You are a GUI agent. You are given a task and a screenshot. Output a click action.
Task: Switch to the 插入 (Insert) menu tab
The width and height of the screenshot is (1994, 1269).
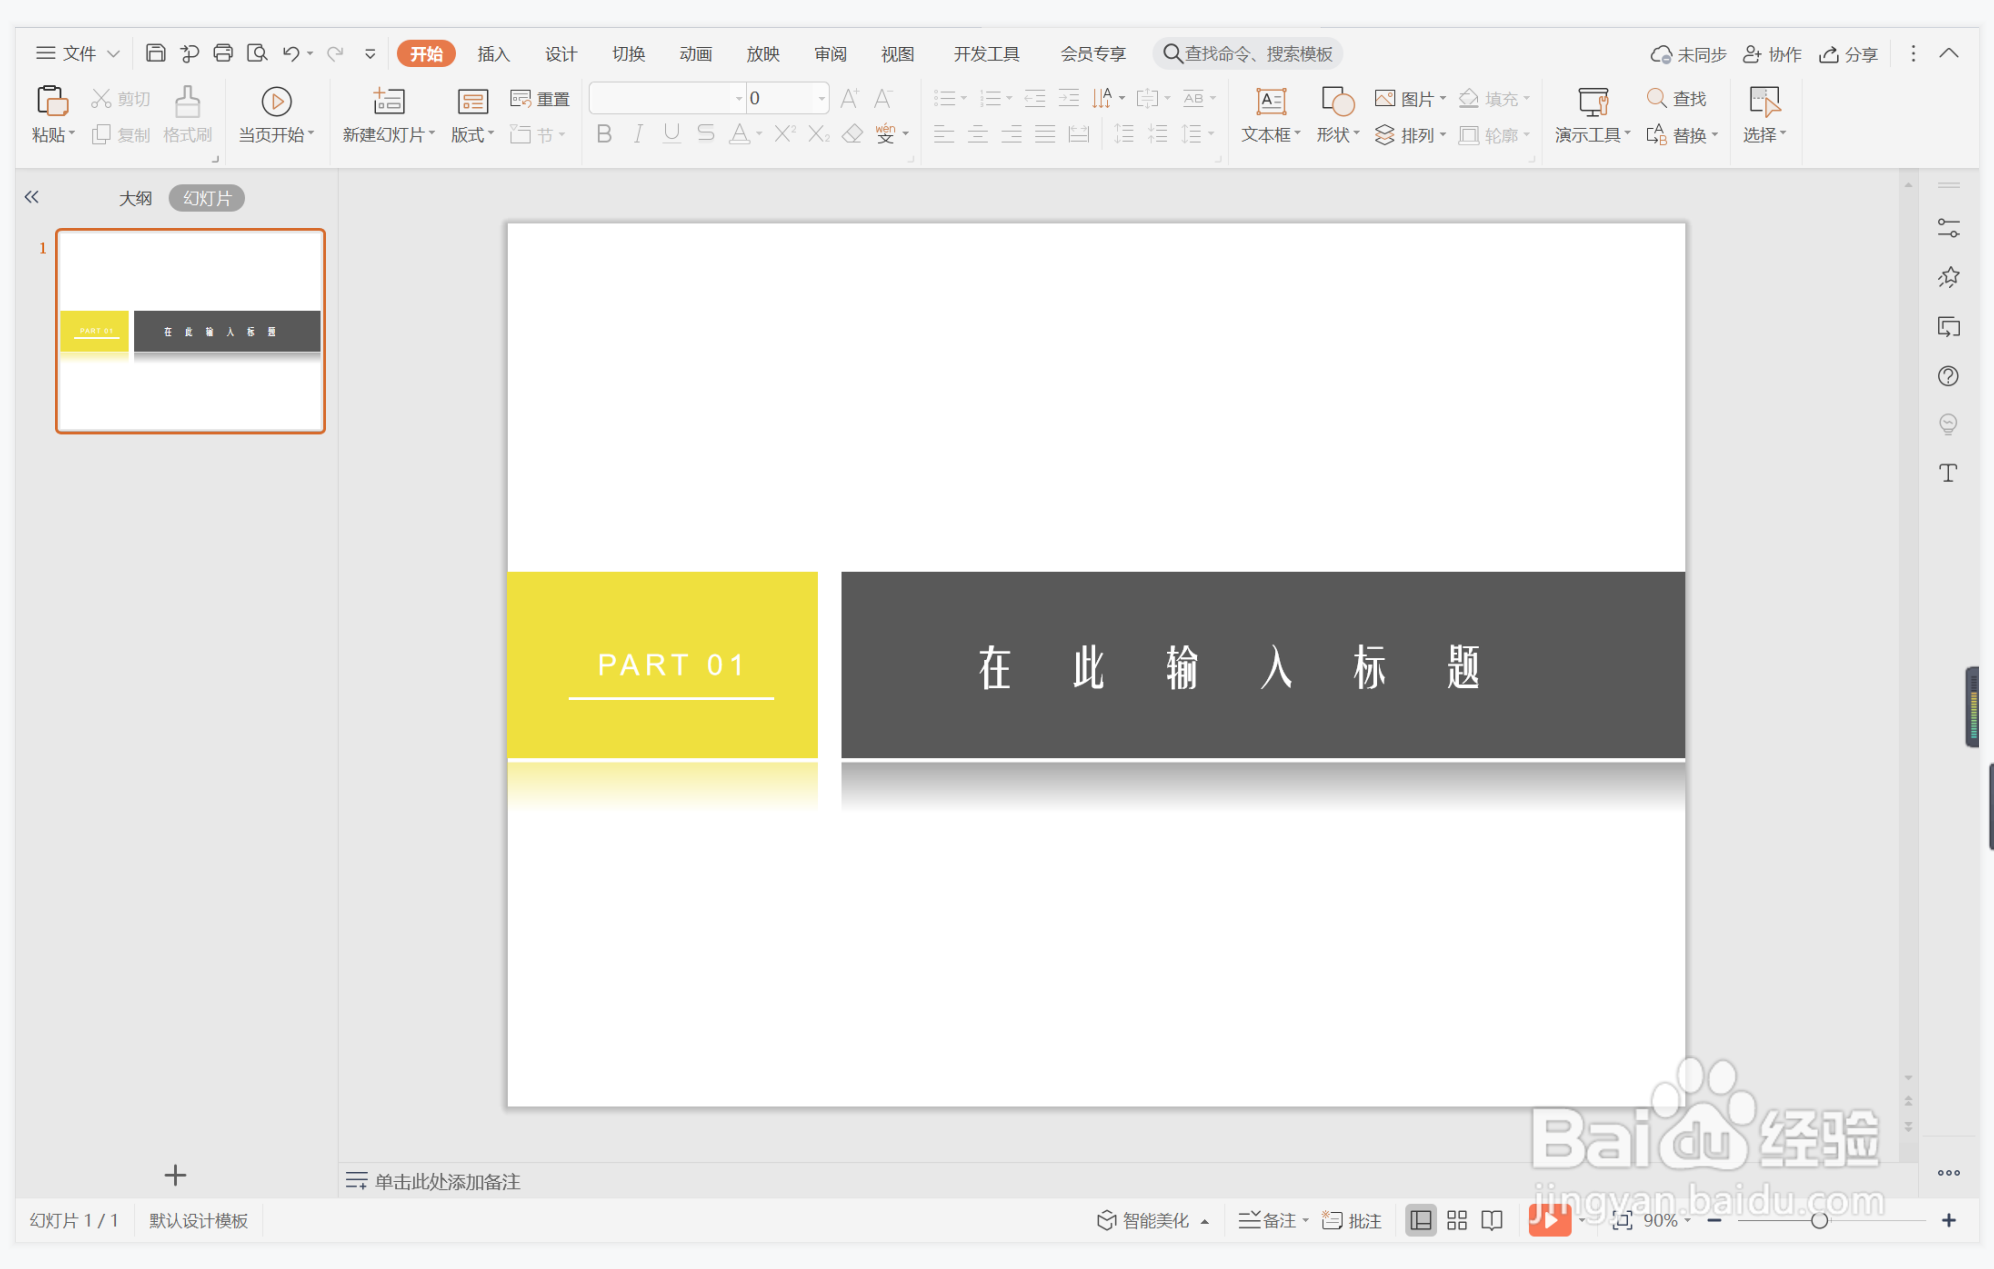[493, 54]
